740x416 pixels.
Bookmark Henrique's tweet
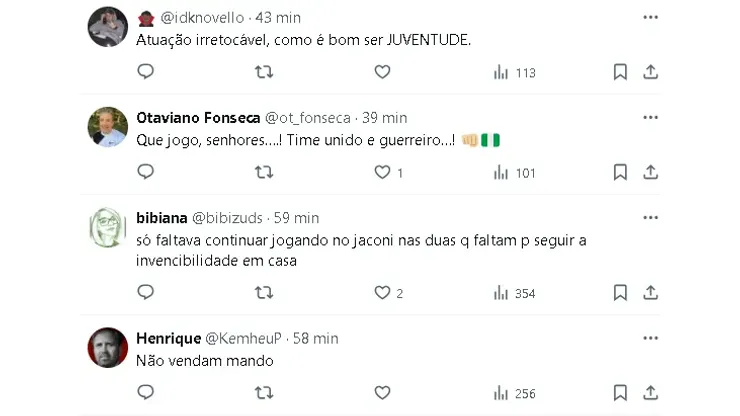point(620,393)
